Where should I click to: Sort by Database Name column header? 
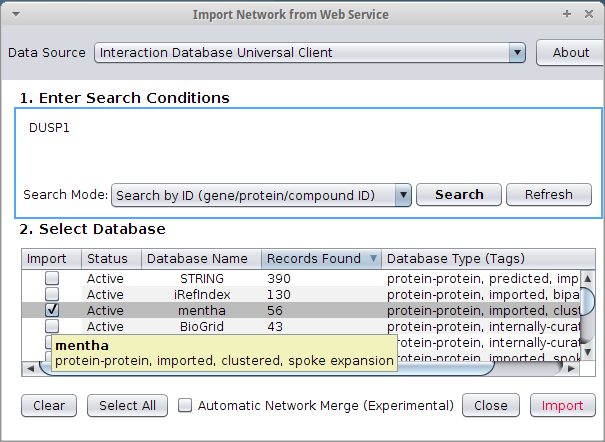click(x=201, y=259)
